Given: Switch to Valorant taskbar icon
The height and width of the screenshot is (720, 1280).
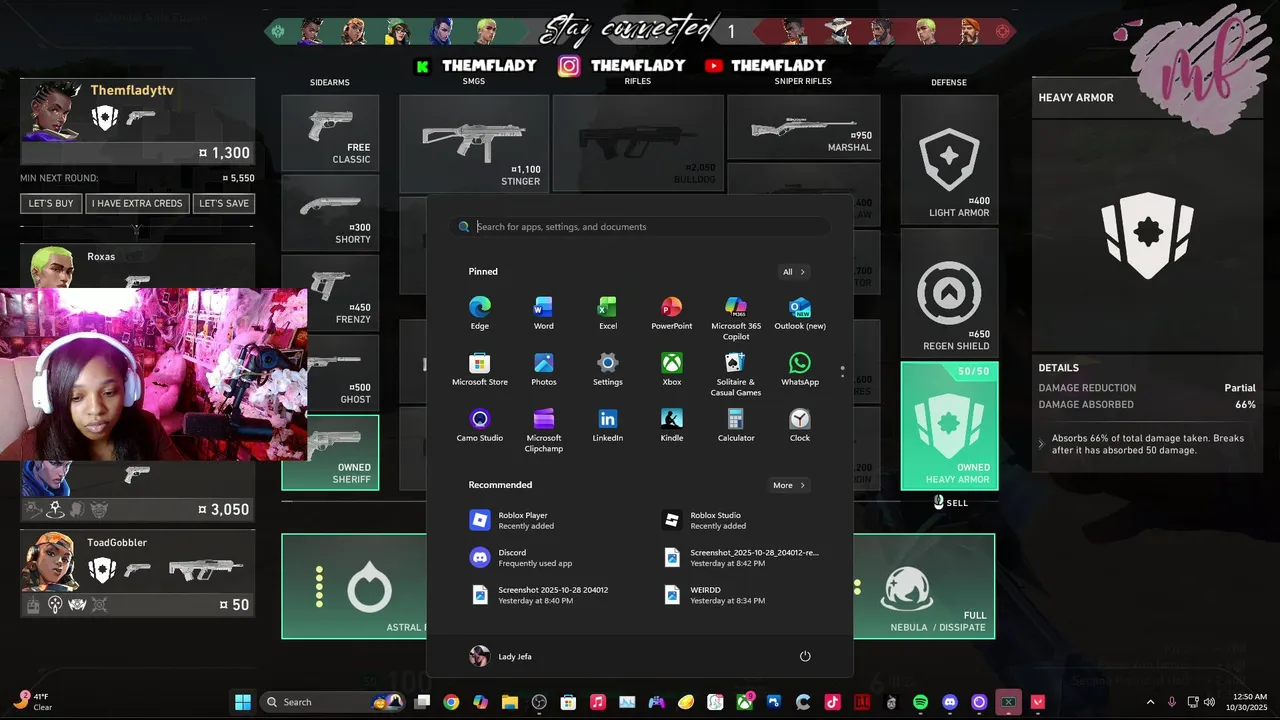Looking at the screenshot, I should [x=1037, y=702].
